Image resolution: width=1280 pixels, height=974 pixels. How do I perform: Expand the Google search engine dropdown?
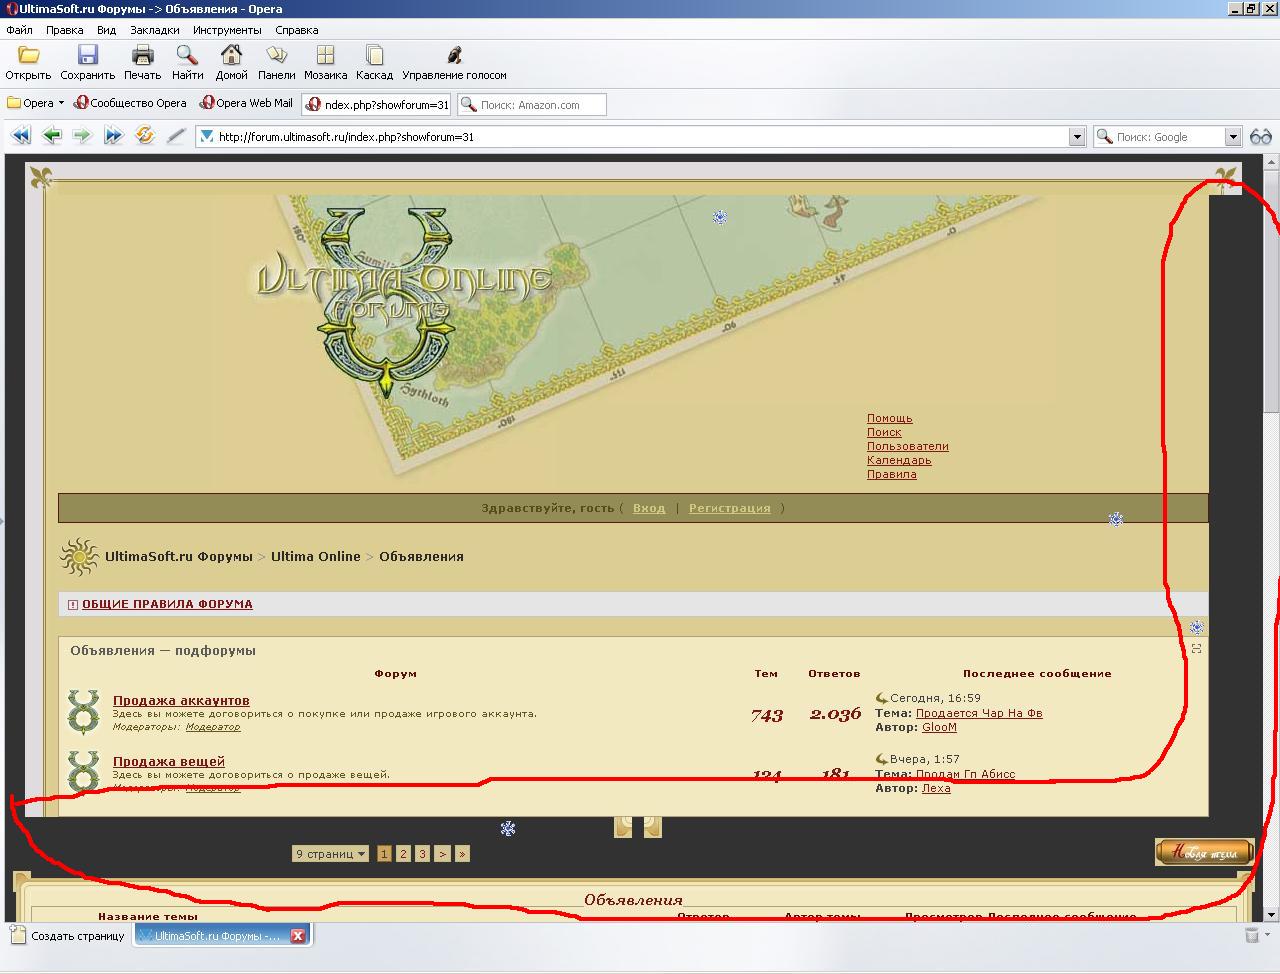click(1233, 137)
